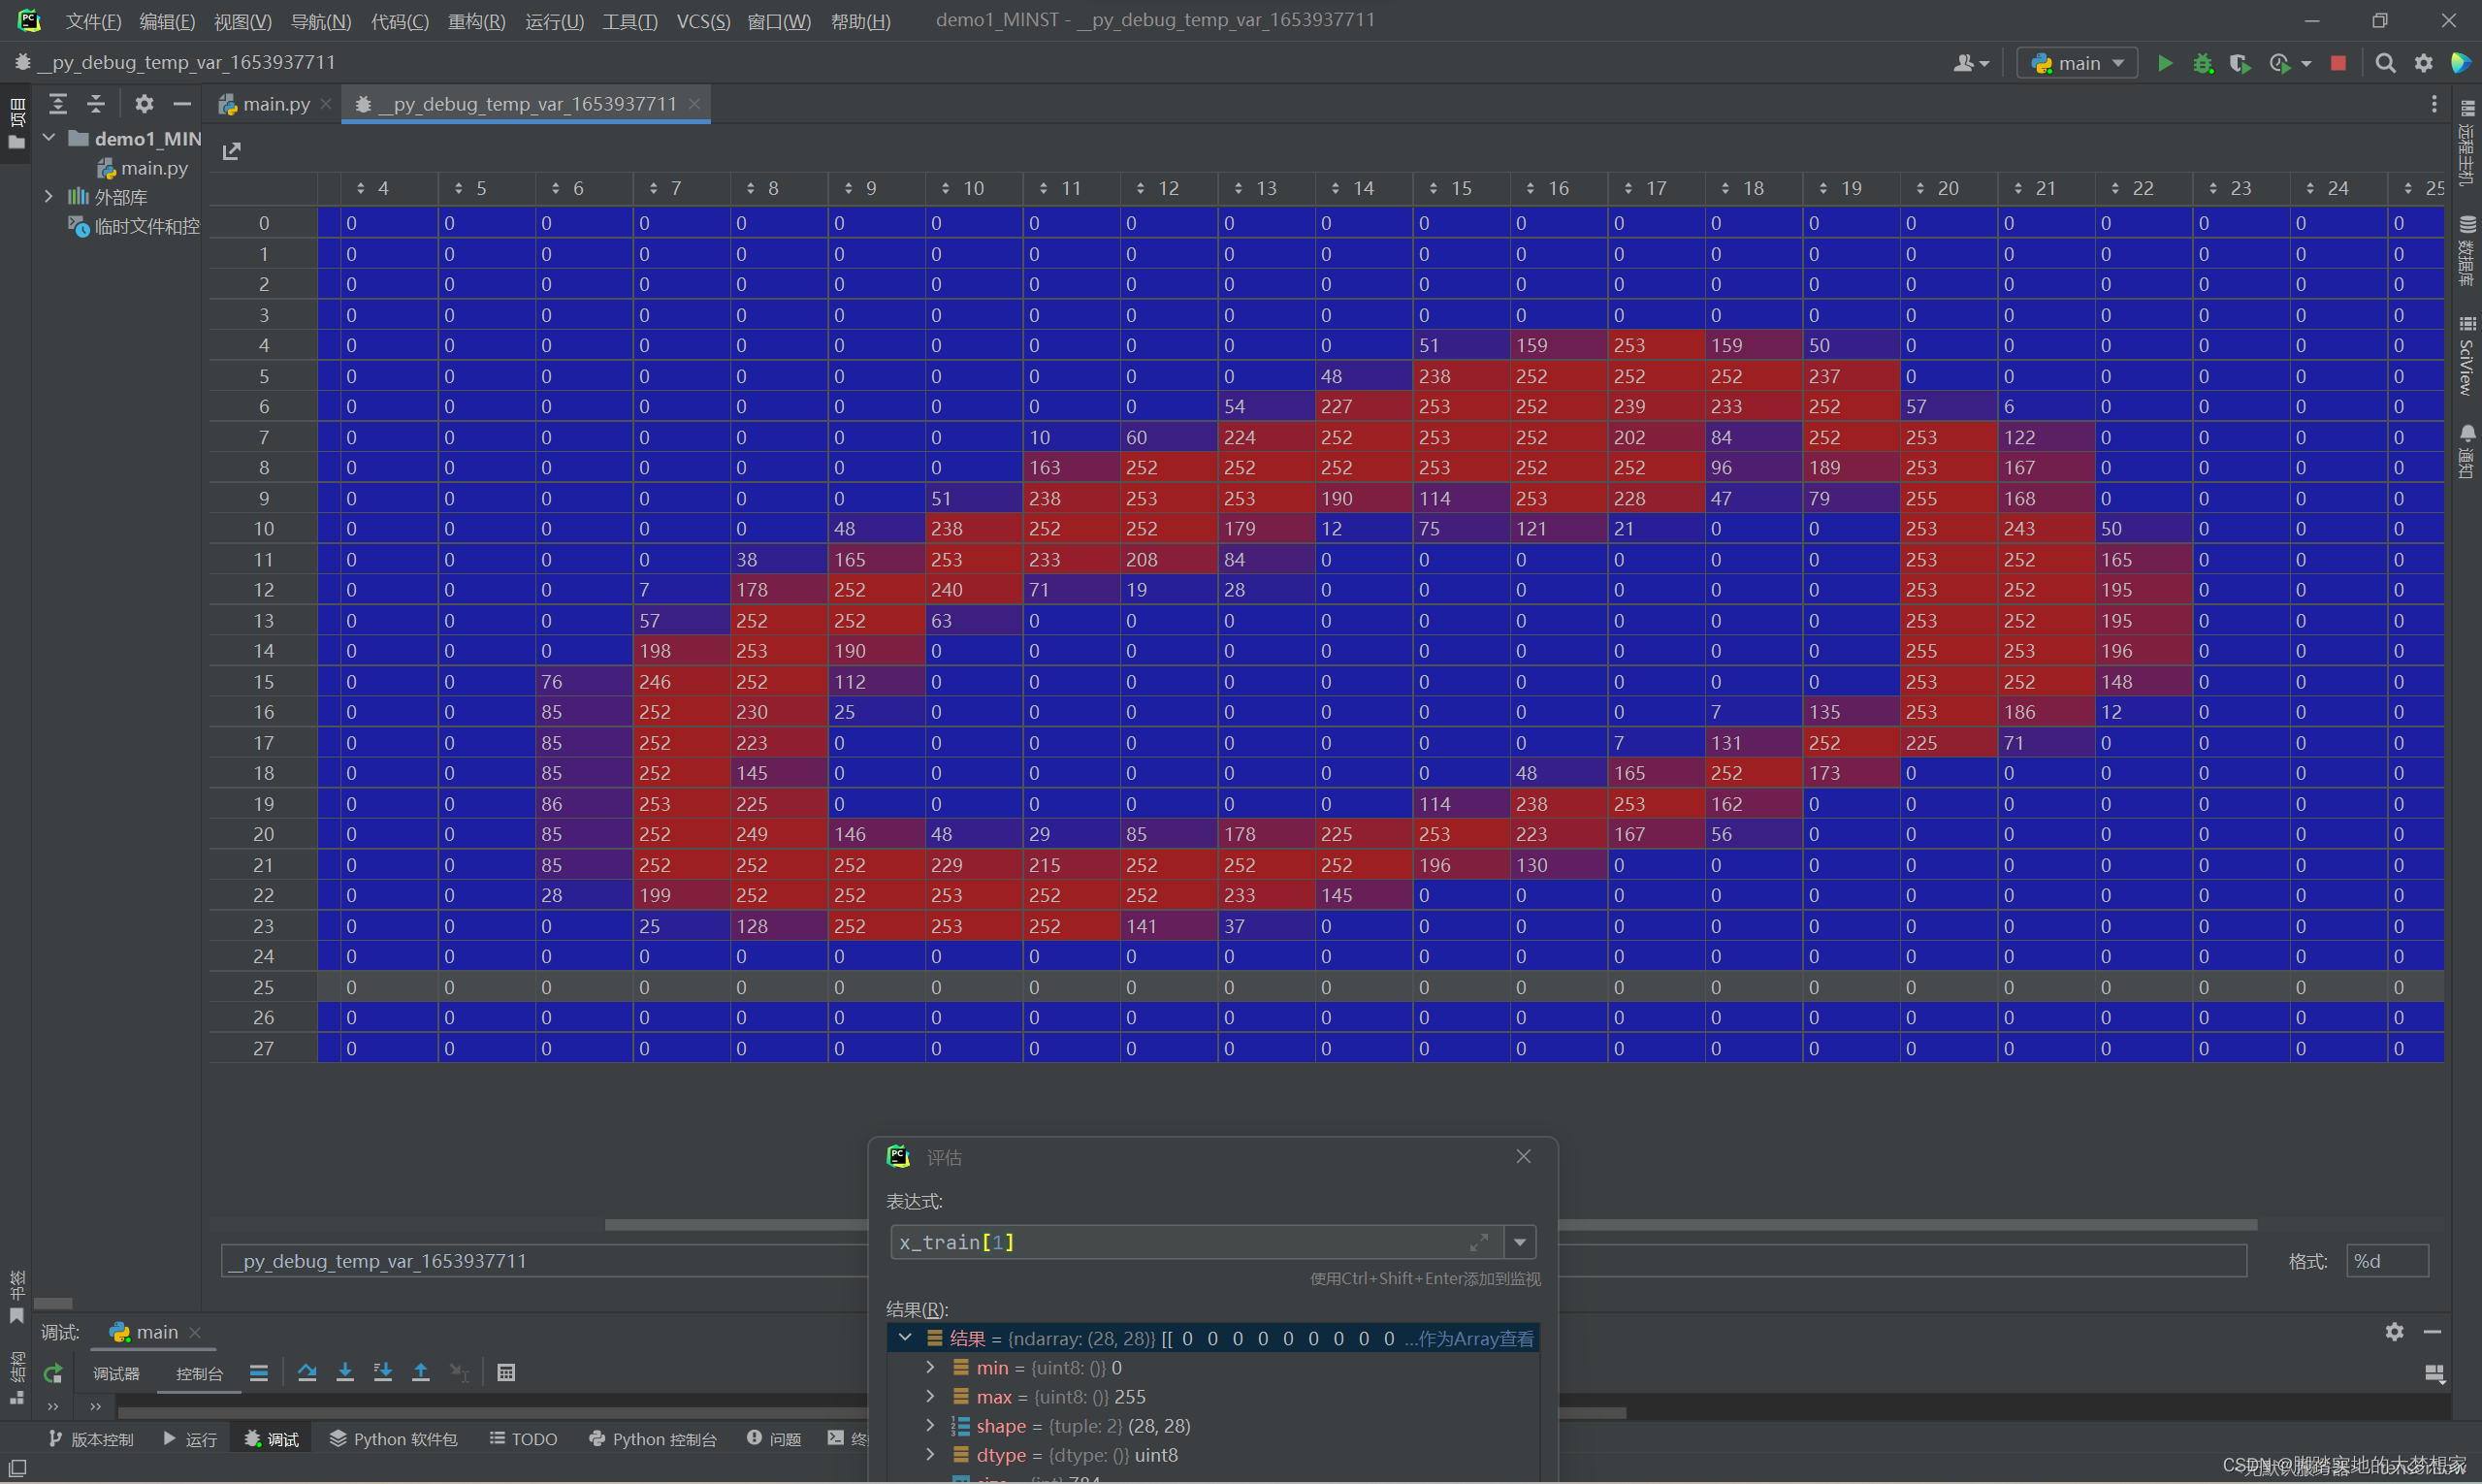Expand the dtype result row
Viewport: 2482px width, 1484px height.
pos(931,1454)
